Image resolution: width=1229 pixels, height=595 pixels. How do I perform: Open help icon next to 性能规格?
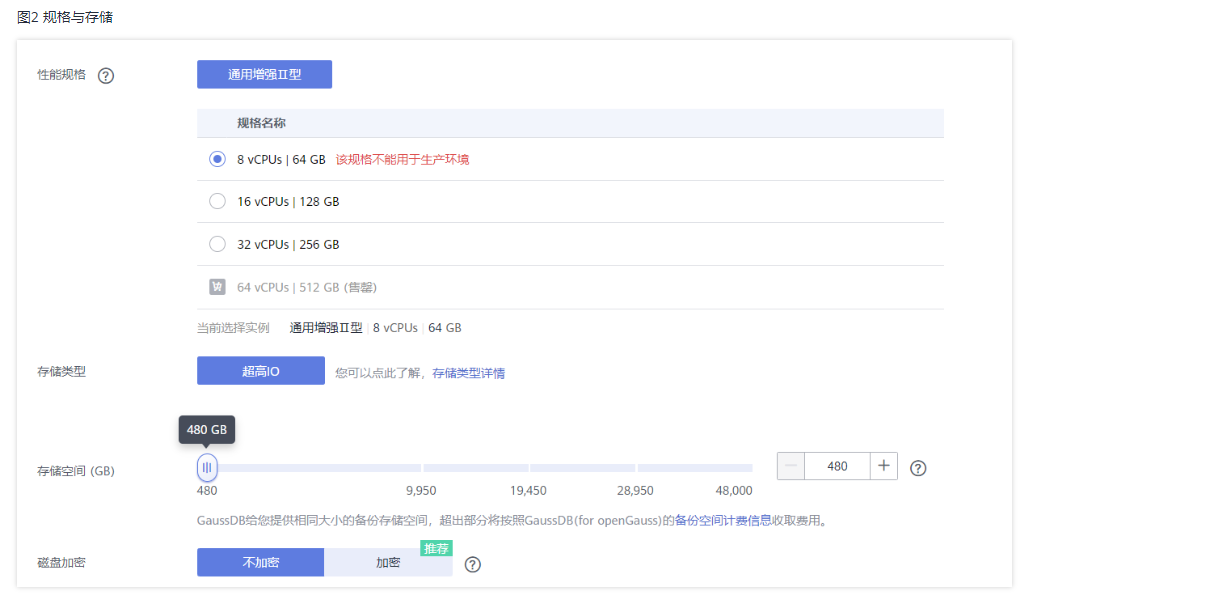pos(106,76)
